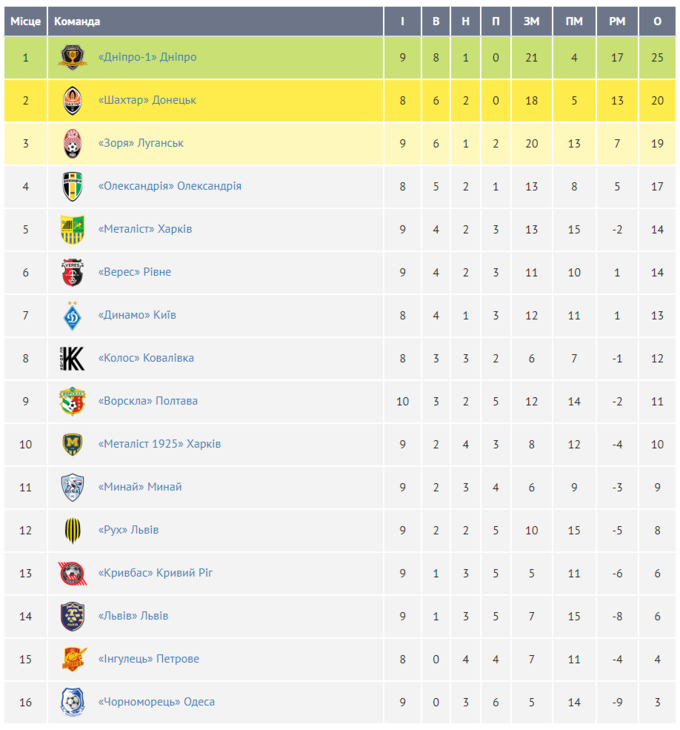Click the Vorskla Poltava club crest
Image resolution: width=680 pixels, height=730 pixels.
pos(73,402)
